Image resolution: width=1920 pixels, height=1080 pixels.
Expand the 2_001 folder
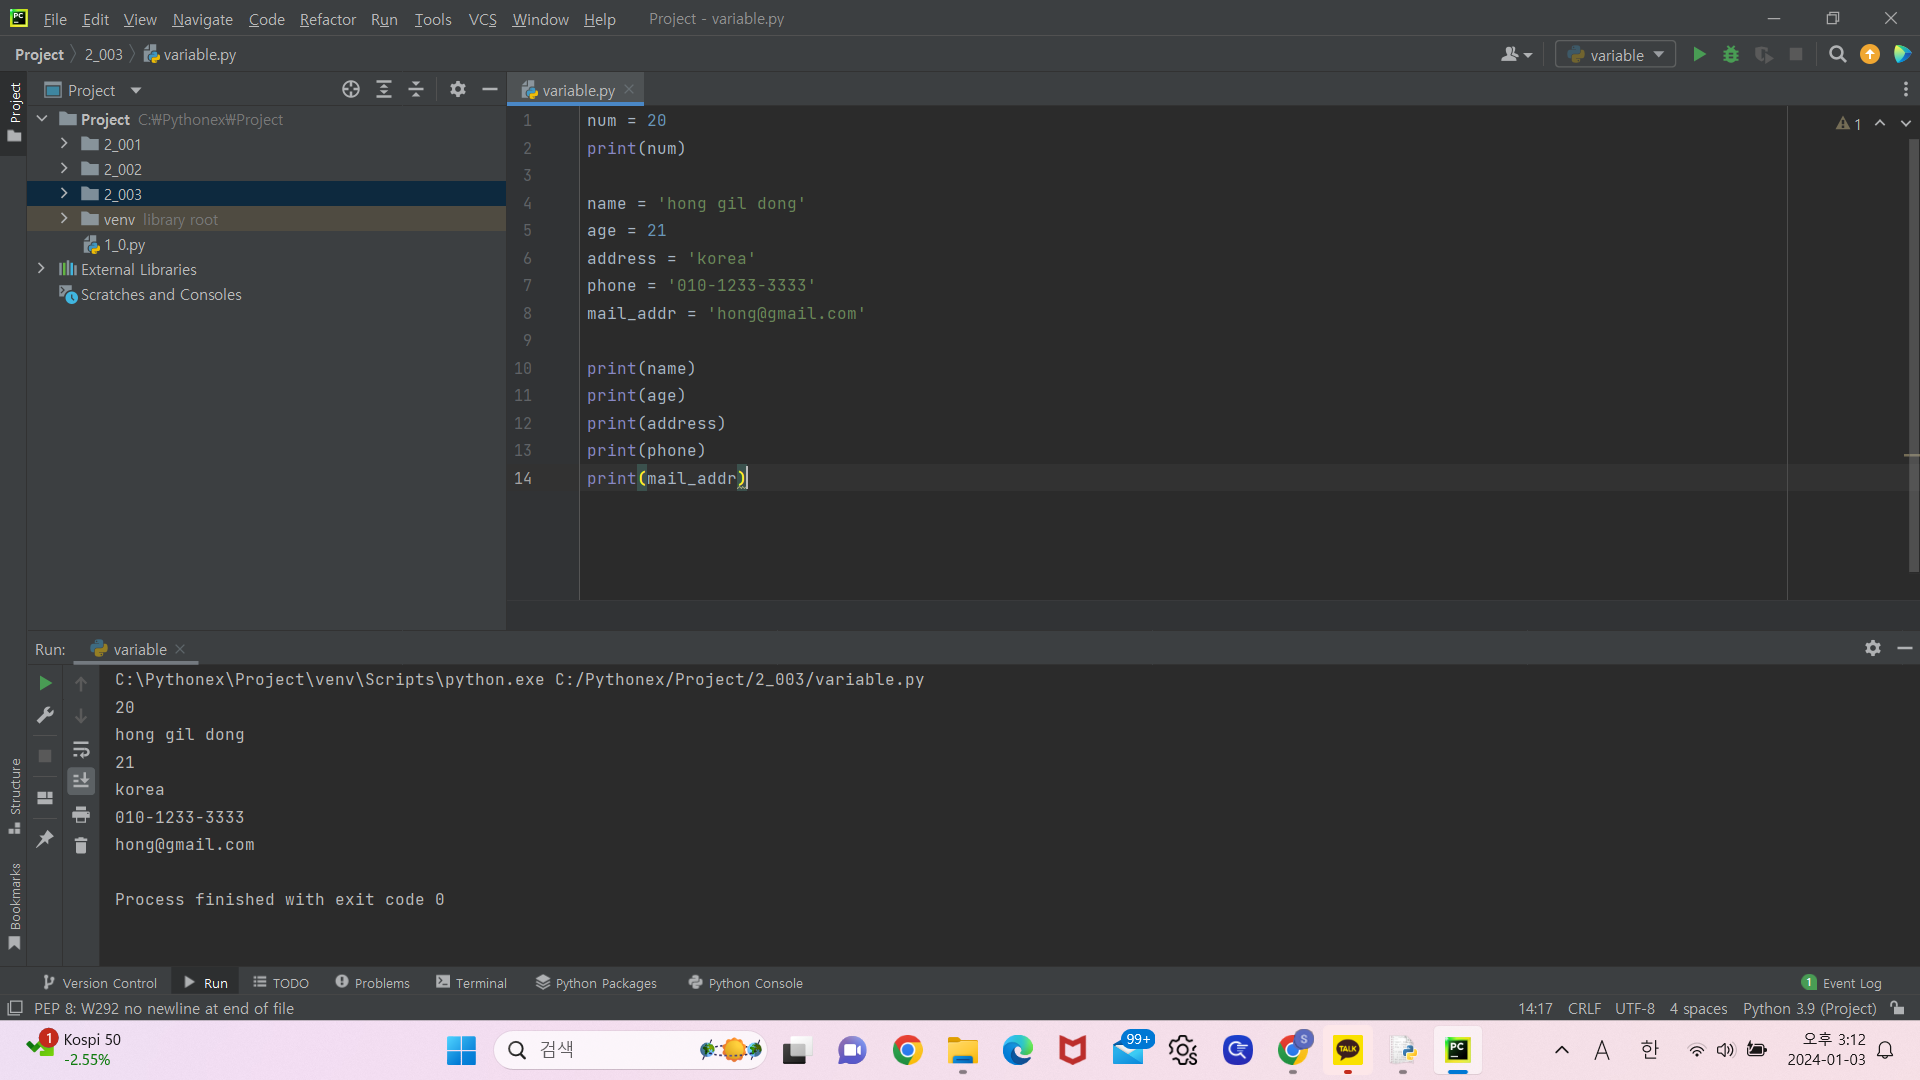[x=64, y=144]
